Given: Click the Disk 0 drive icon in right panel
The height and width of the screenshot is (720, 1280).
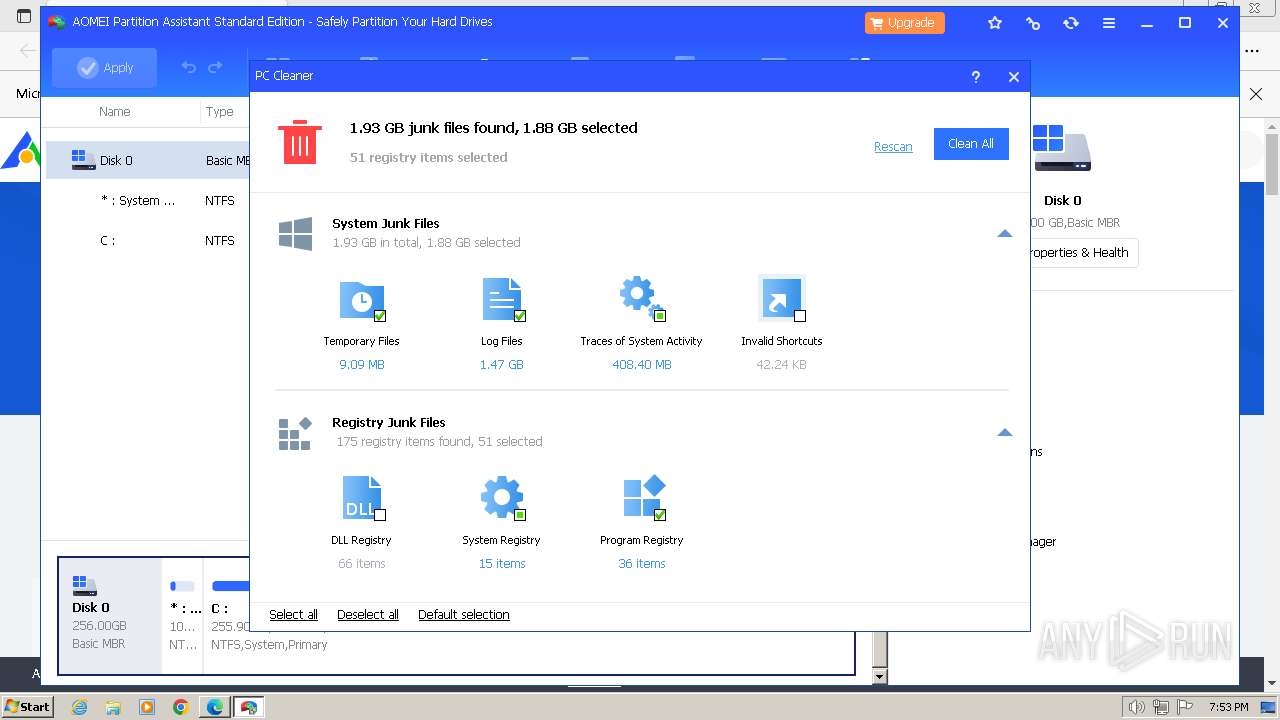Looking at the screenshot, I should point(1062,149).
